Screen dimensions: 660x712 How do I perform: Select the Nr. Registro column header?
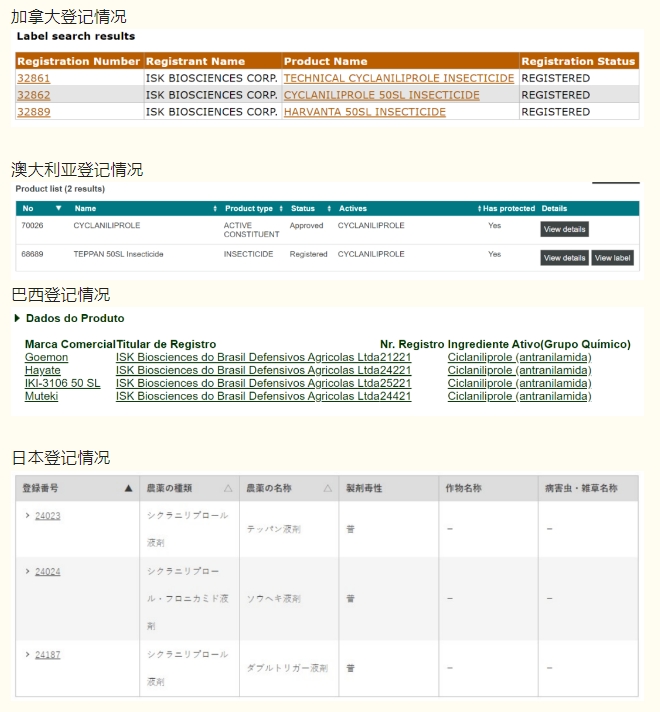[412, 344]
